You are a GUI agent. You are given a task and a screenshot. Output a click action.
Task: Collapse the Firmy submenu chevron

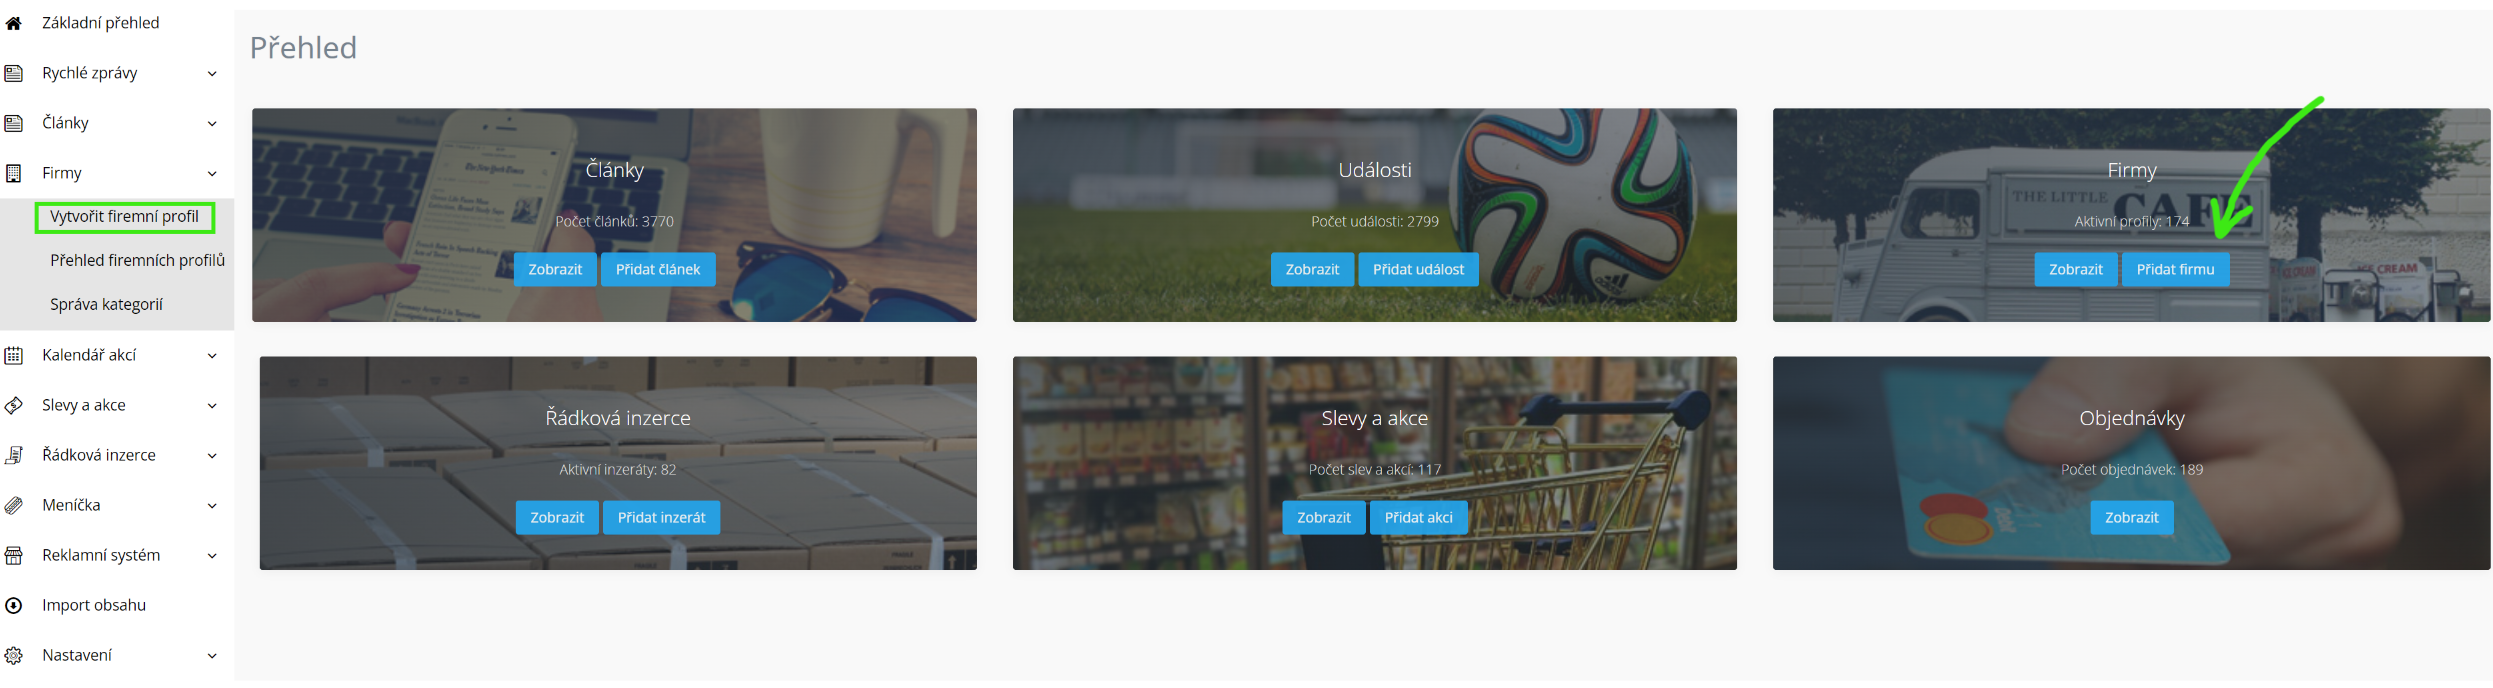212,174
